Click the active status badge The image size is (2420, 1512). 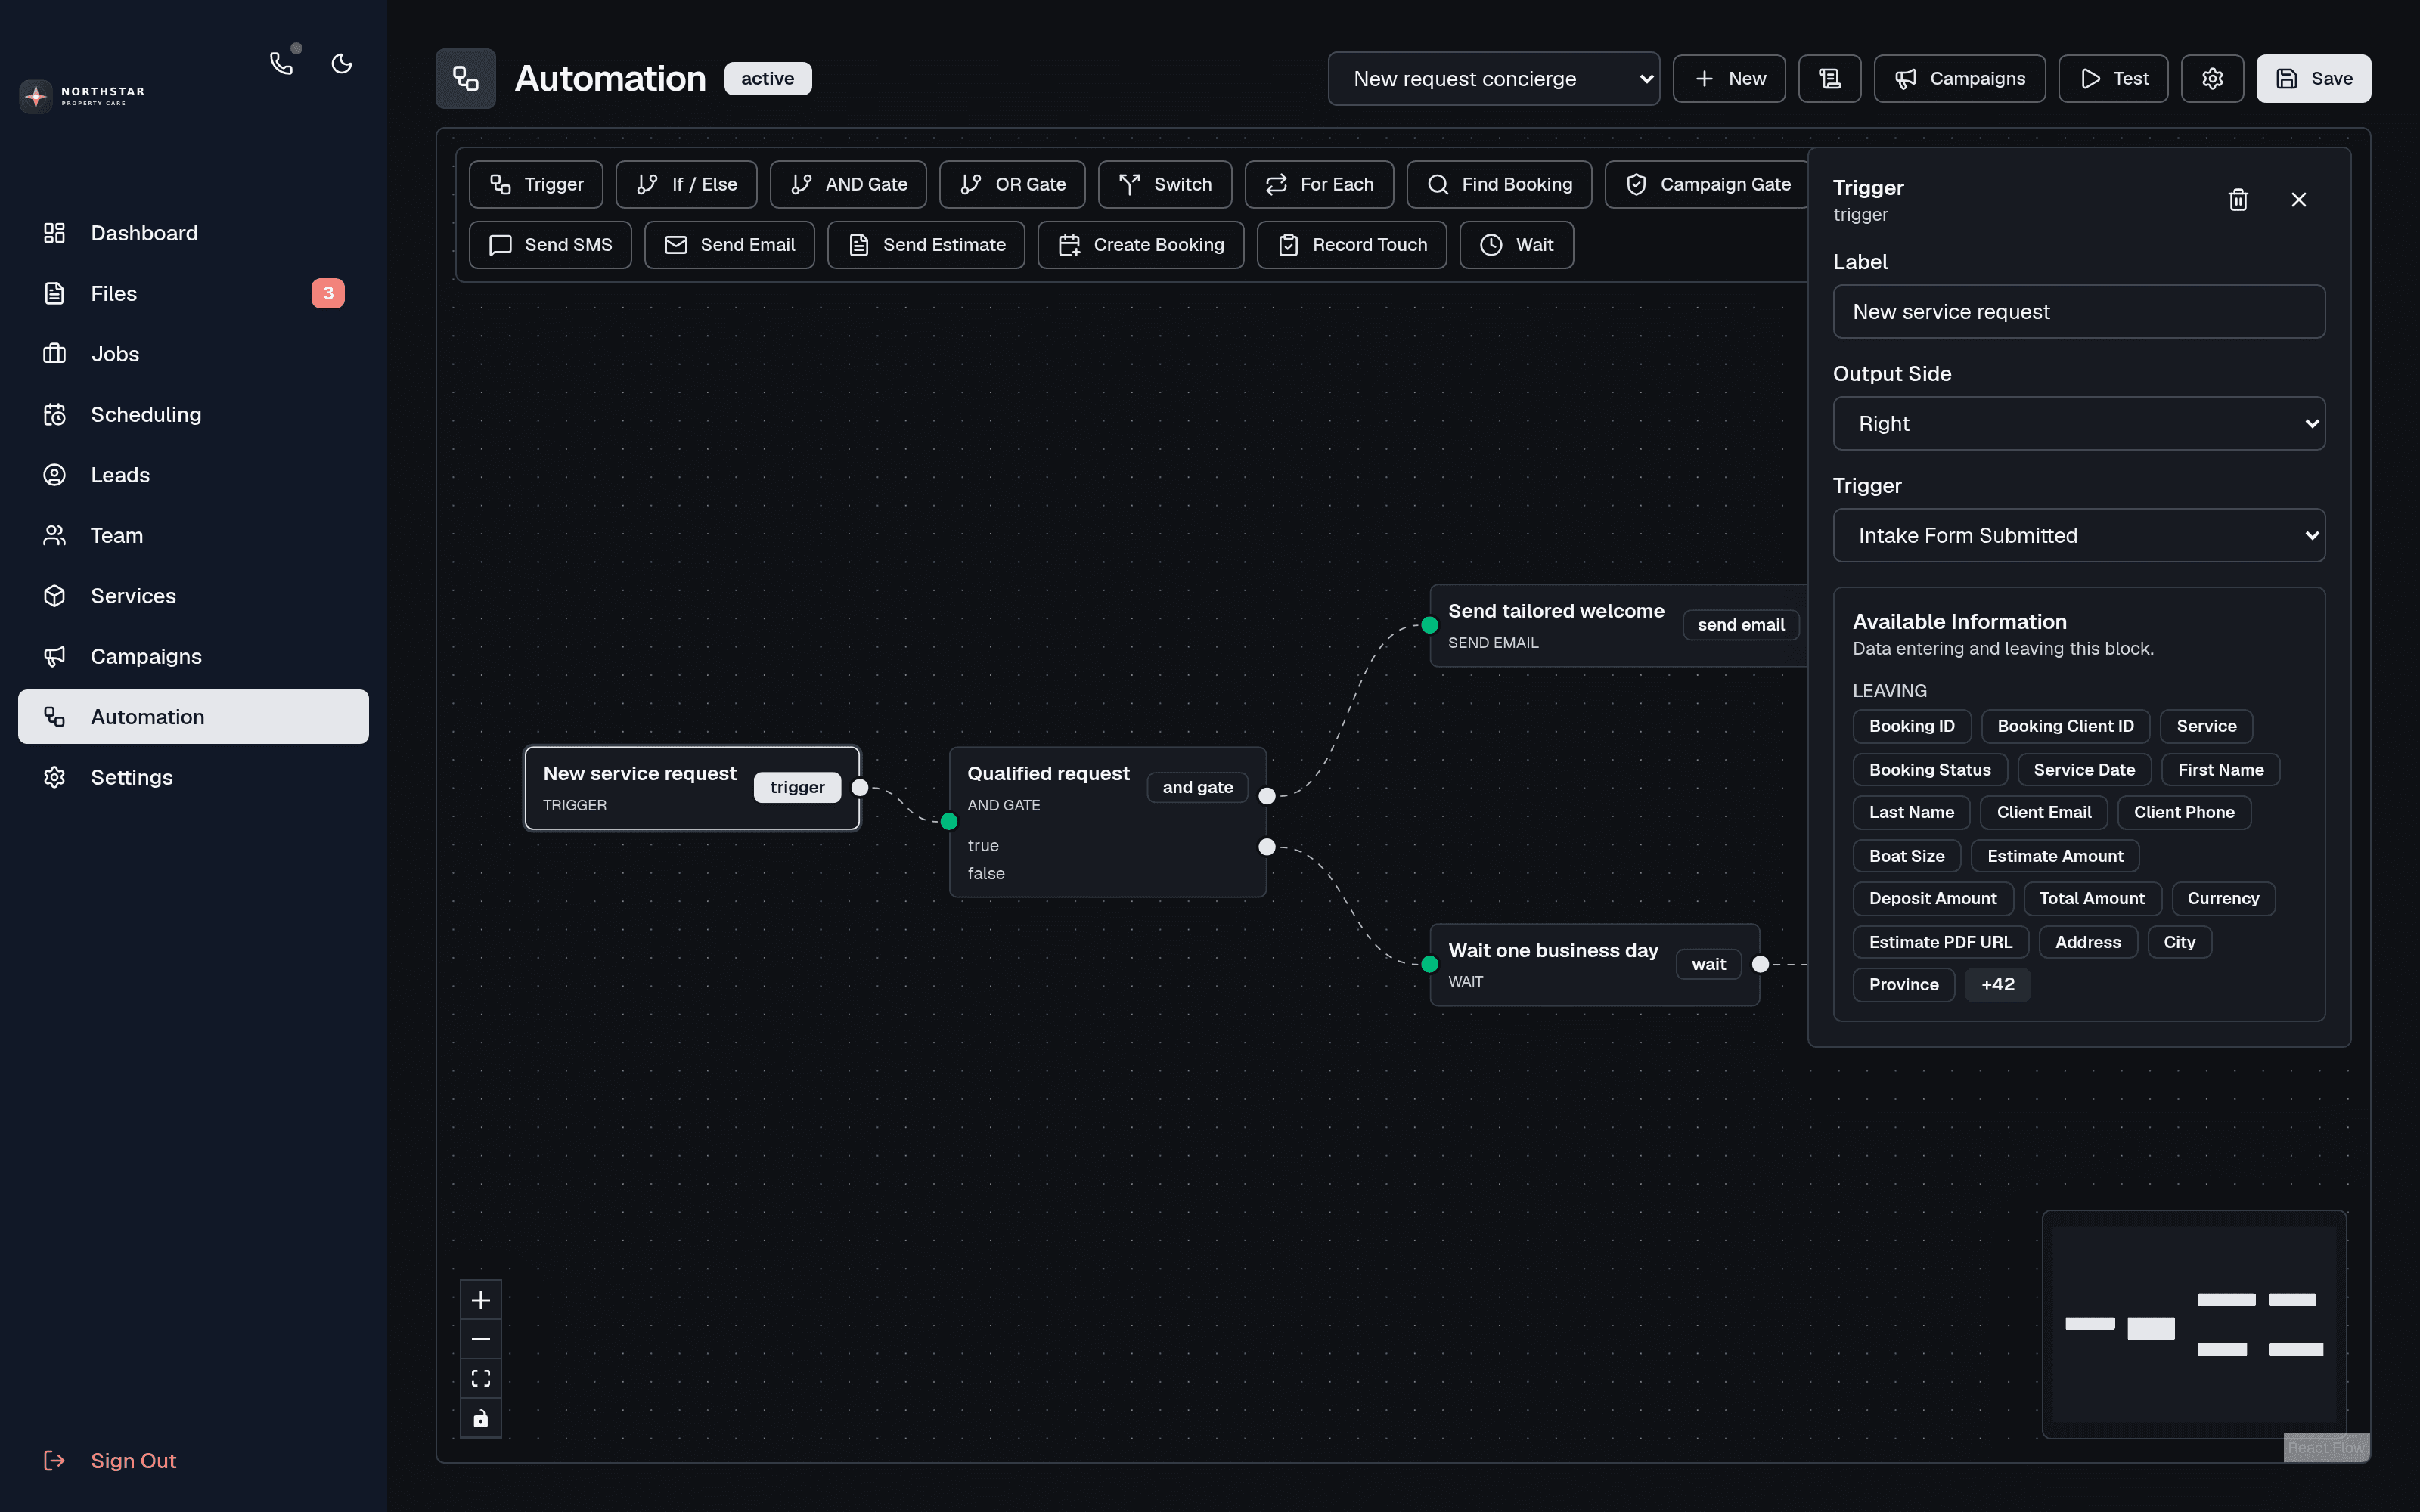coord(768,78)
